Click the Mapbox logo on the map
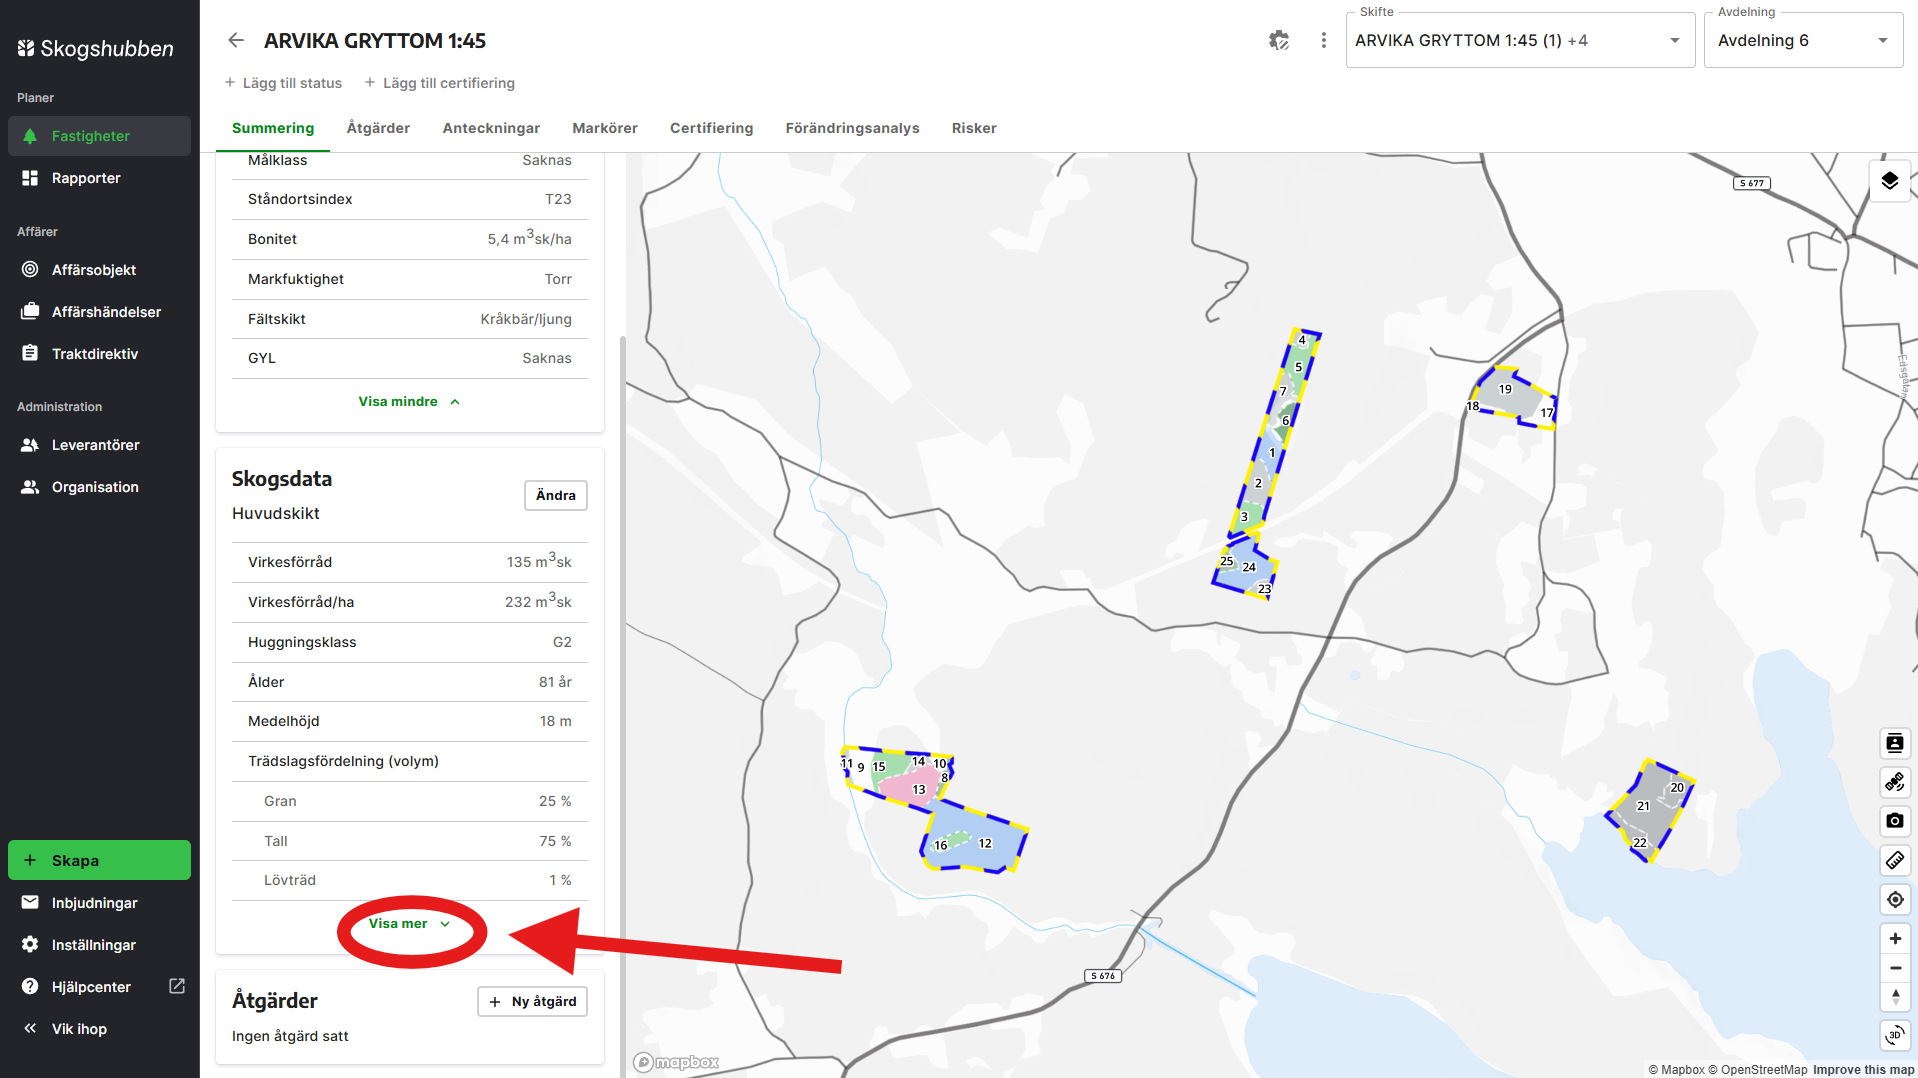 (x=676, y=1062)
